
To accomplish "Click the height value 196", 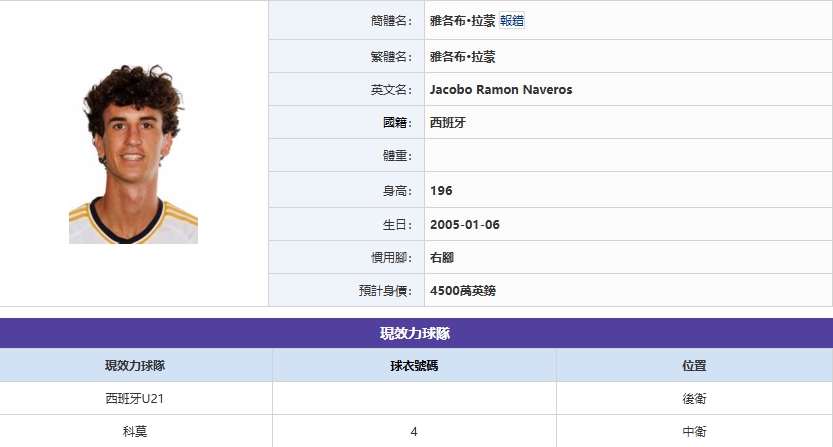I will tap(441, 191).
